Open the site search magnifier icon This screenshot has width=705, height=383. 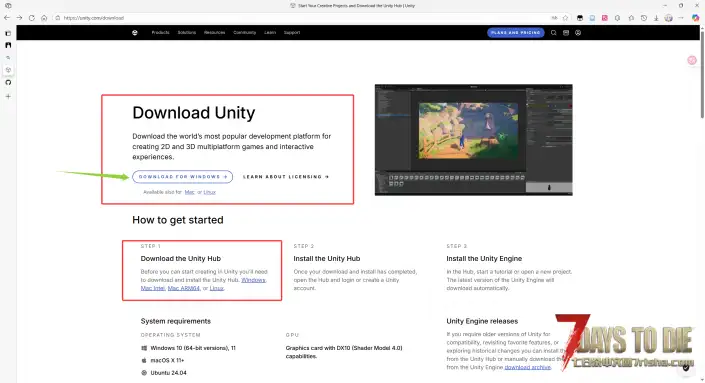coord(553,33)
